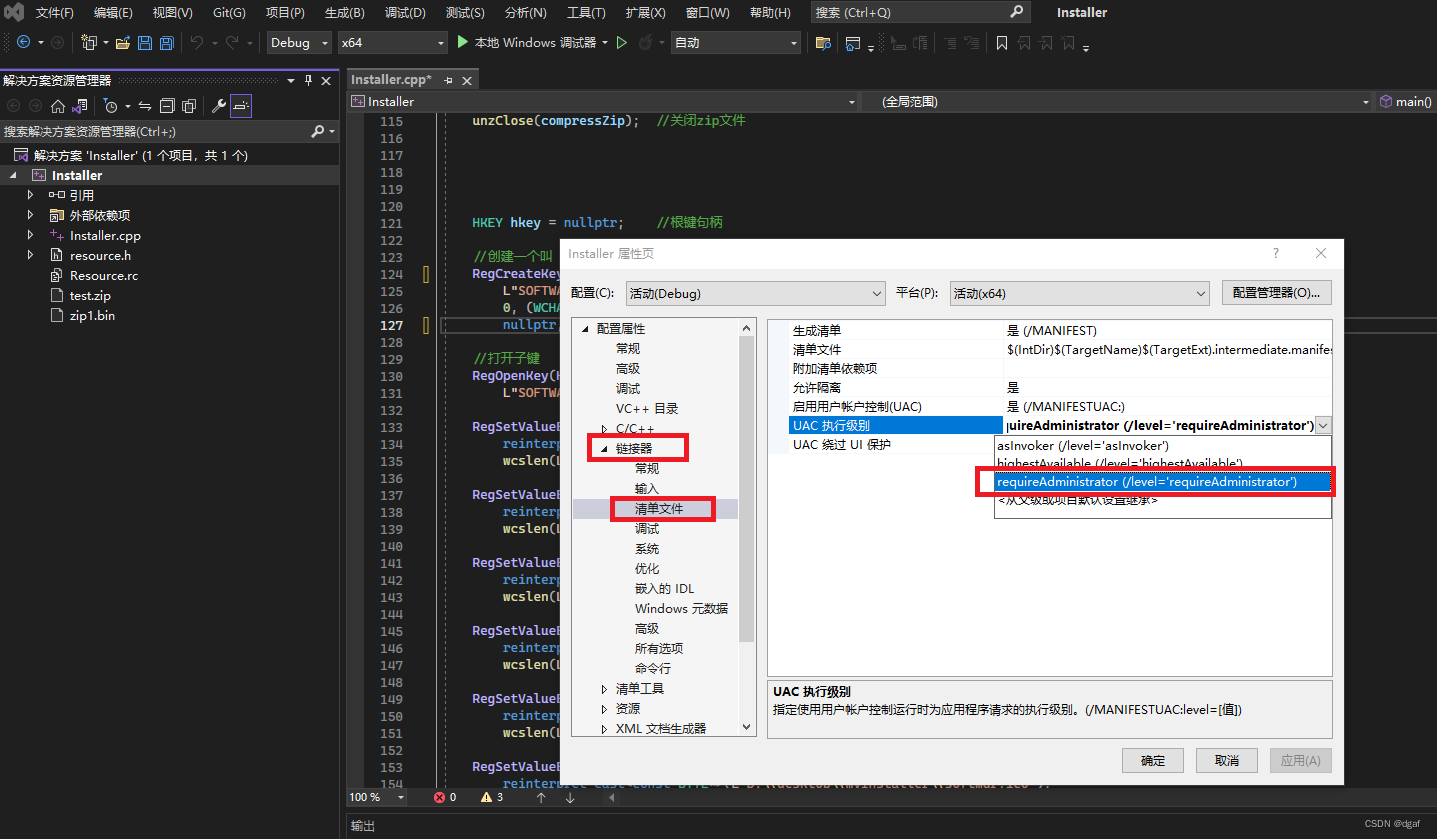
Task: Open the 扩展(X) menu
Action: click(645, 13)
